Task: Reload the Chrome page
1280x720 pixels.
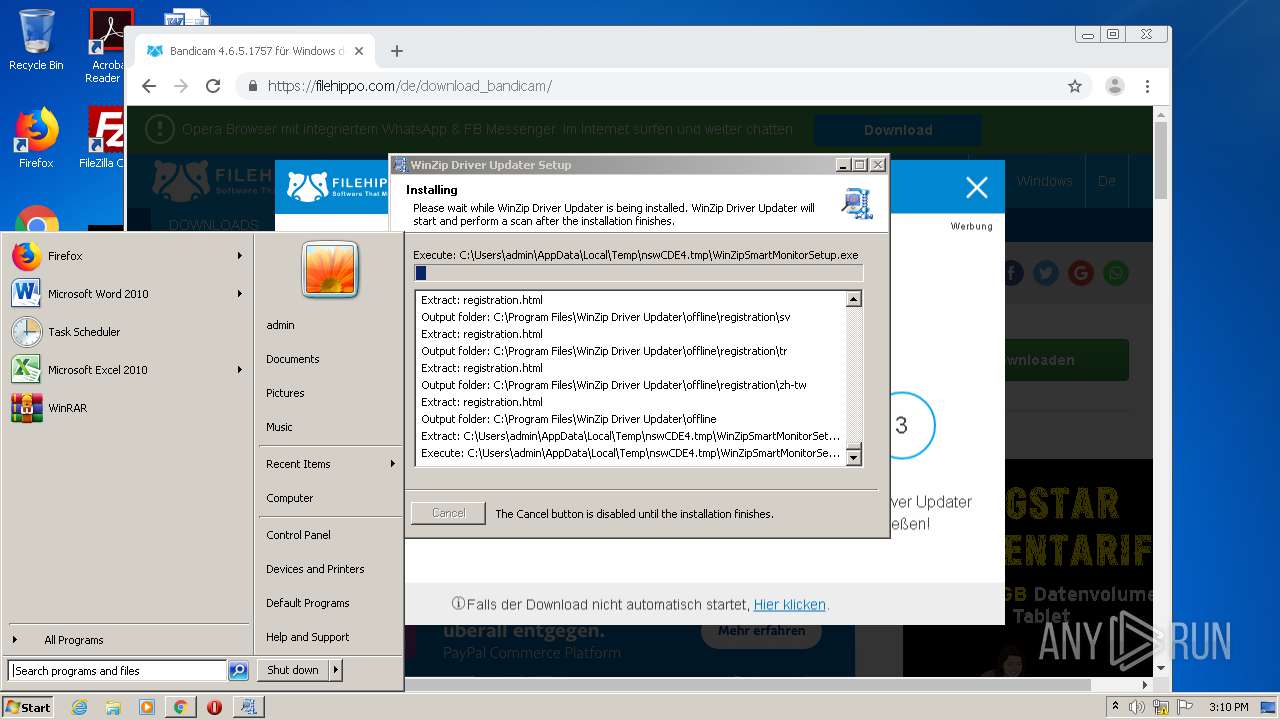Action: pos(213,86)
